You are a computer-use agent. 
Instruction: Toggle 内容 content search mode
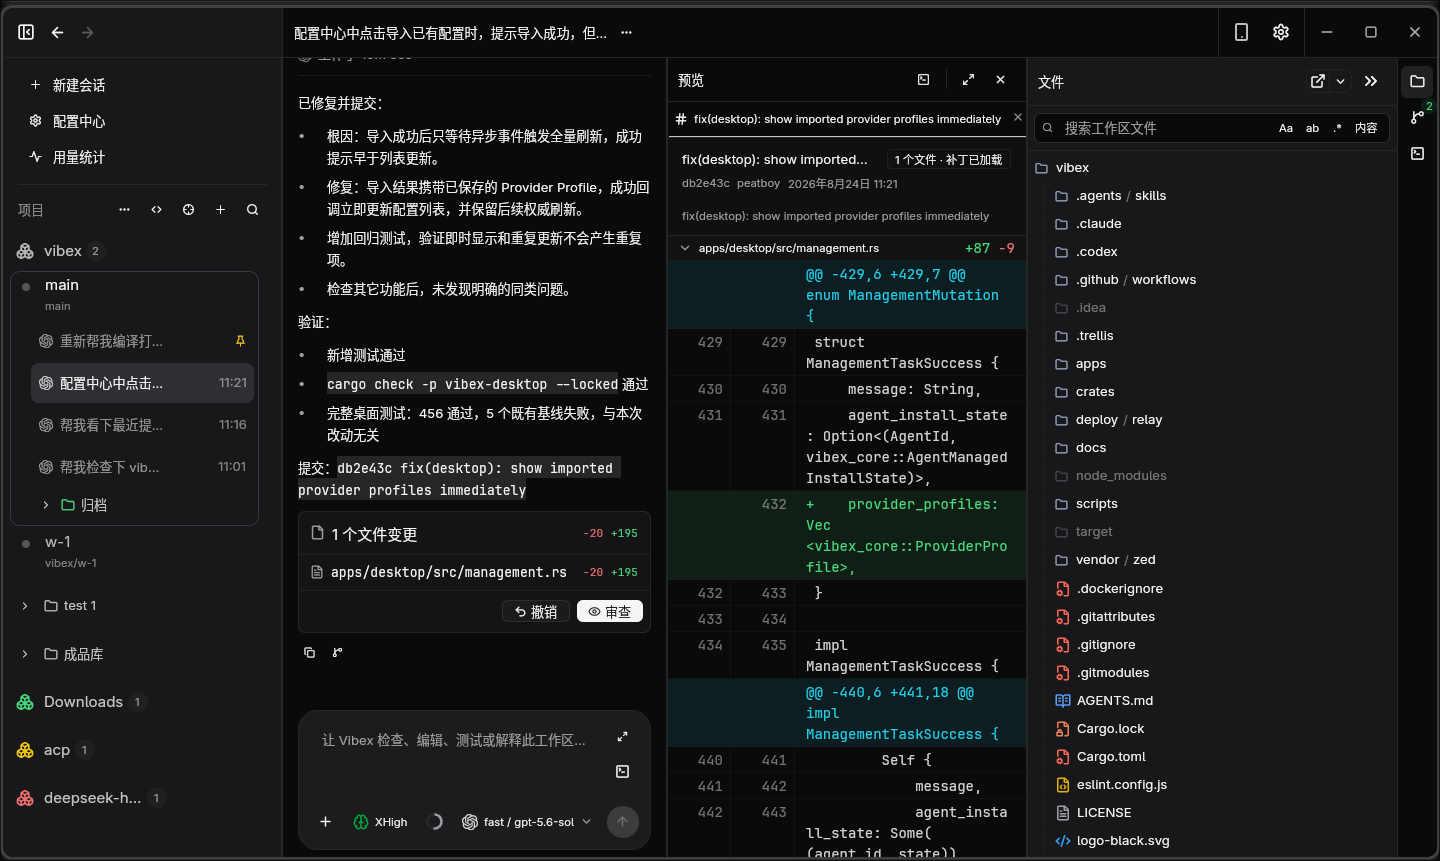coord(1366,128)
